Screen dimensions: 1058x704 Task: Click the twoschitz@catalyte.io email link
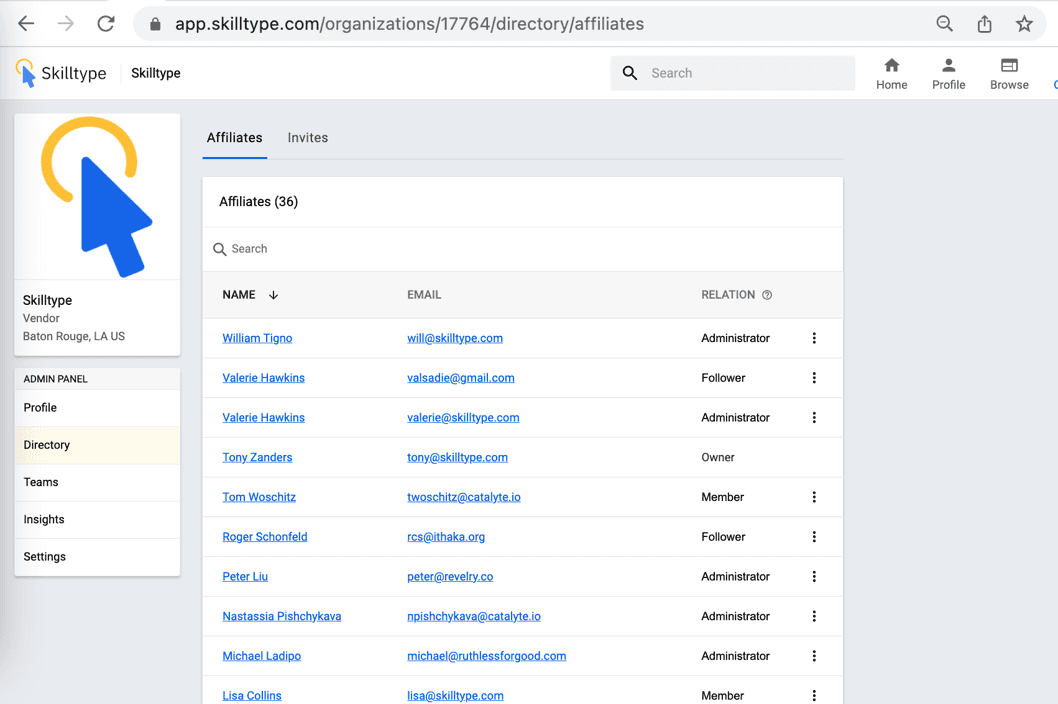pyautogui.click(x=464, y=497)
